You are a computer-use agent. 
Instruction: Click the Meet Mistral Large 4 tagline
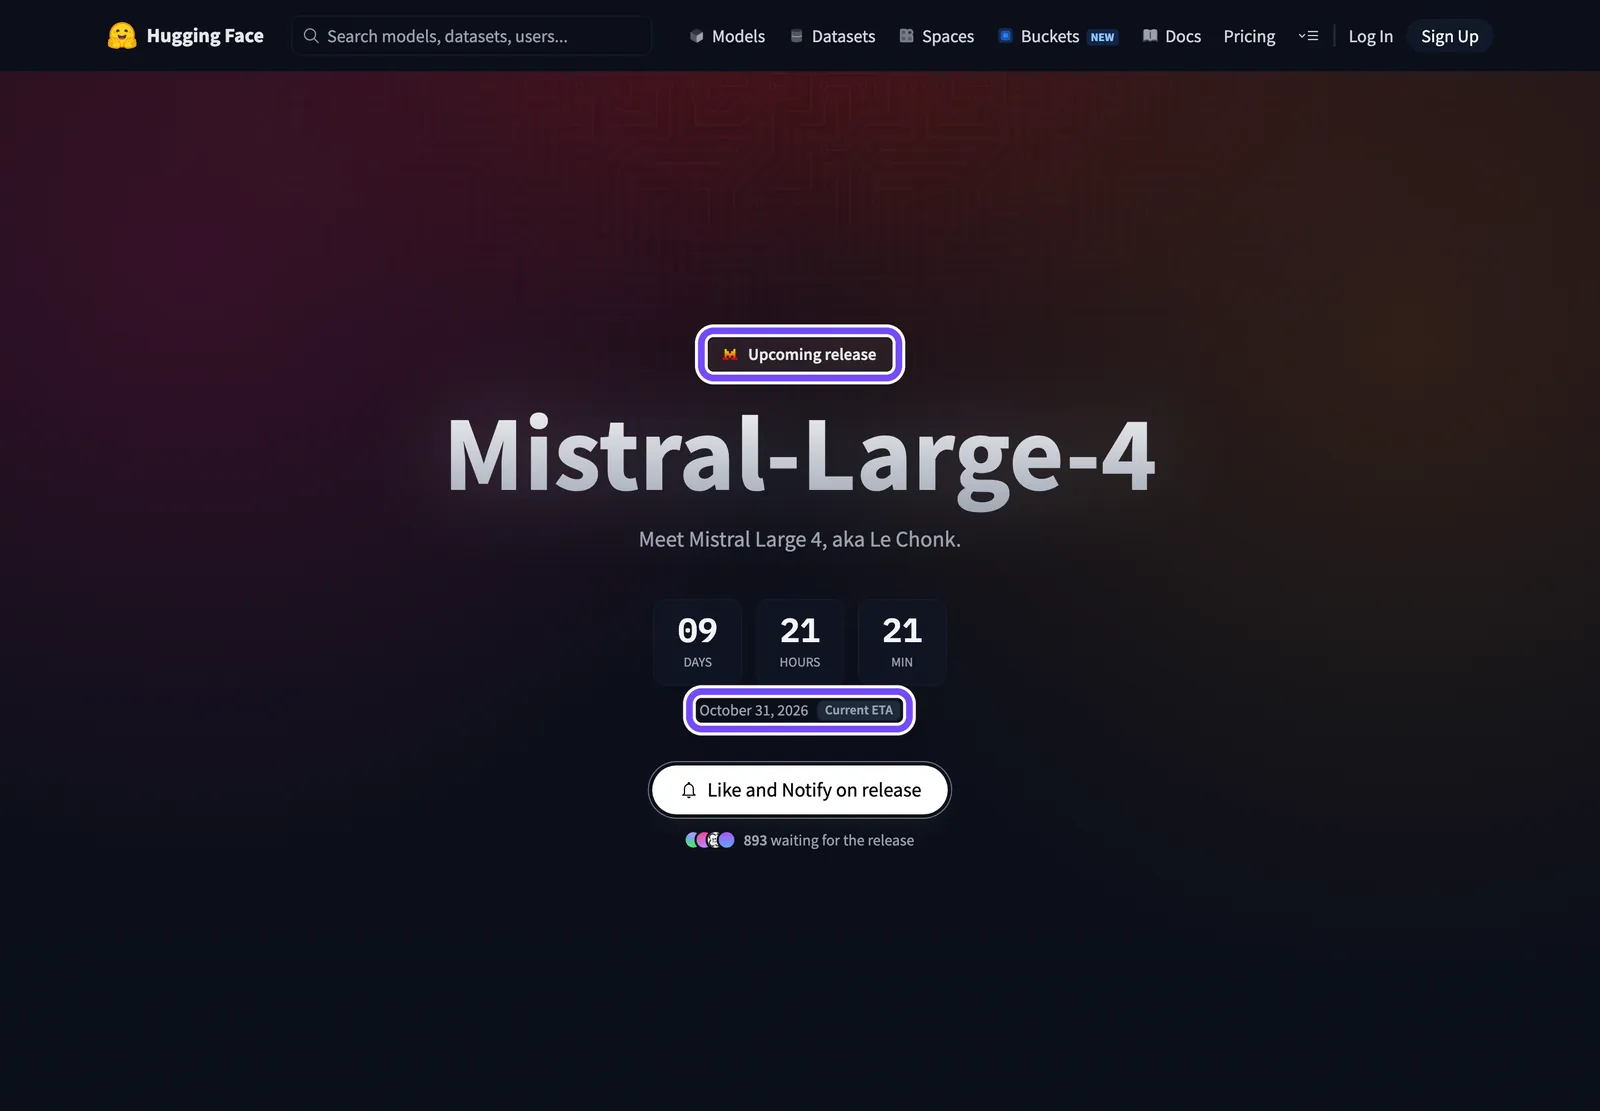point(800,539)
